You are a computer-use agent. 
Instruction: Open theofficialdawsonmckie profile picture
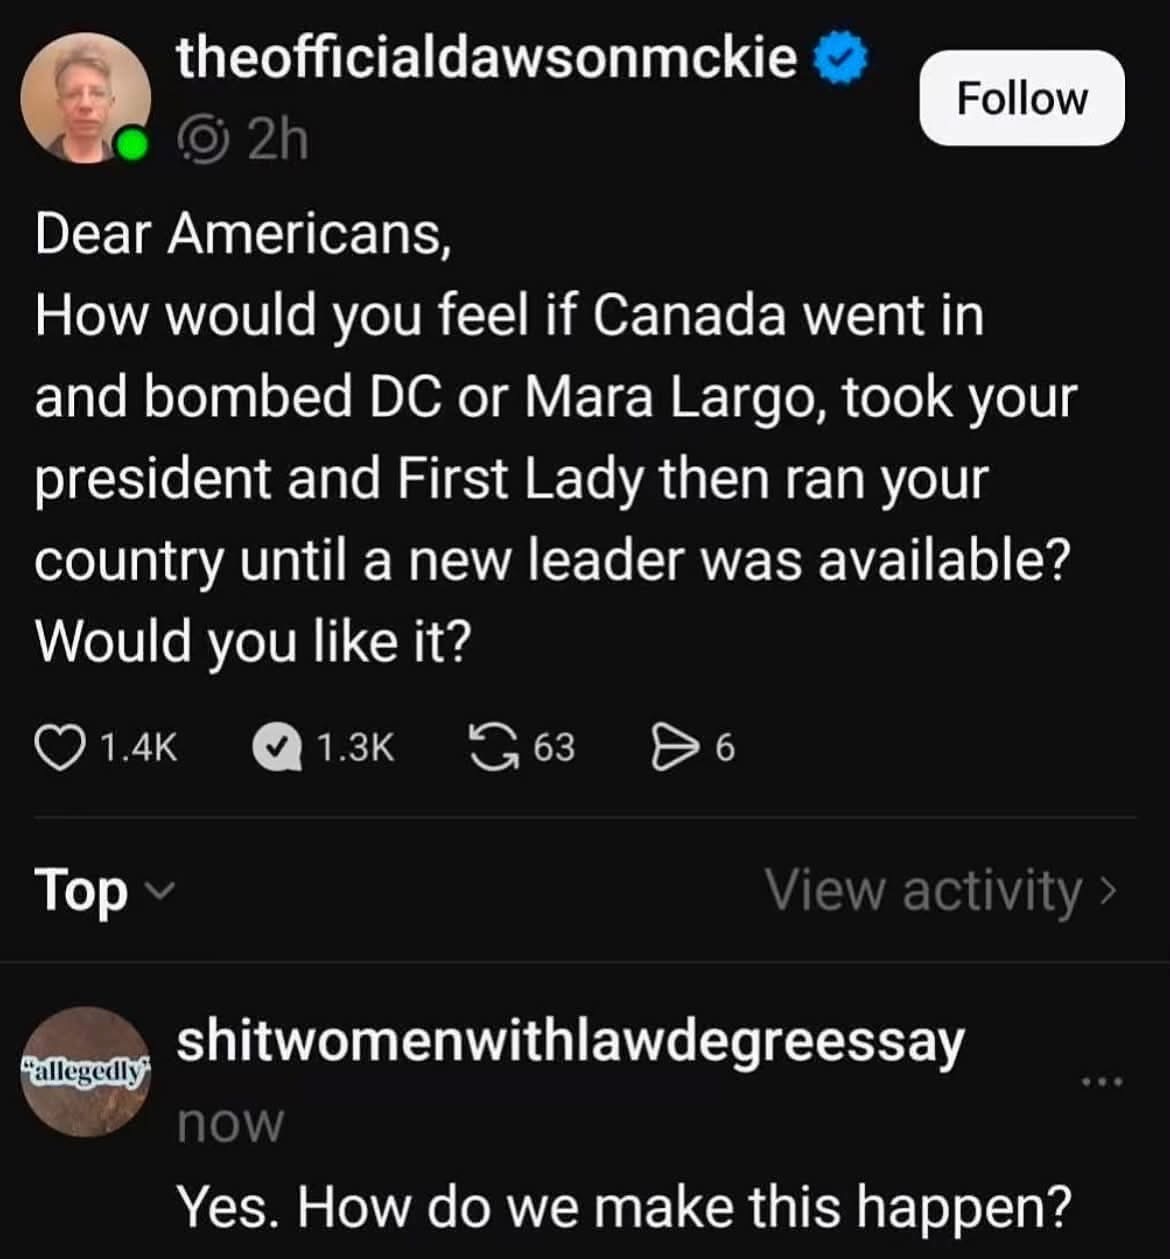click(x=86, y=97)
